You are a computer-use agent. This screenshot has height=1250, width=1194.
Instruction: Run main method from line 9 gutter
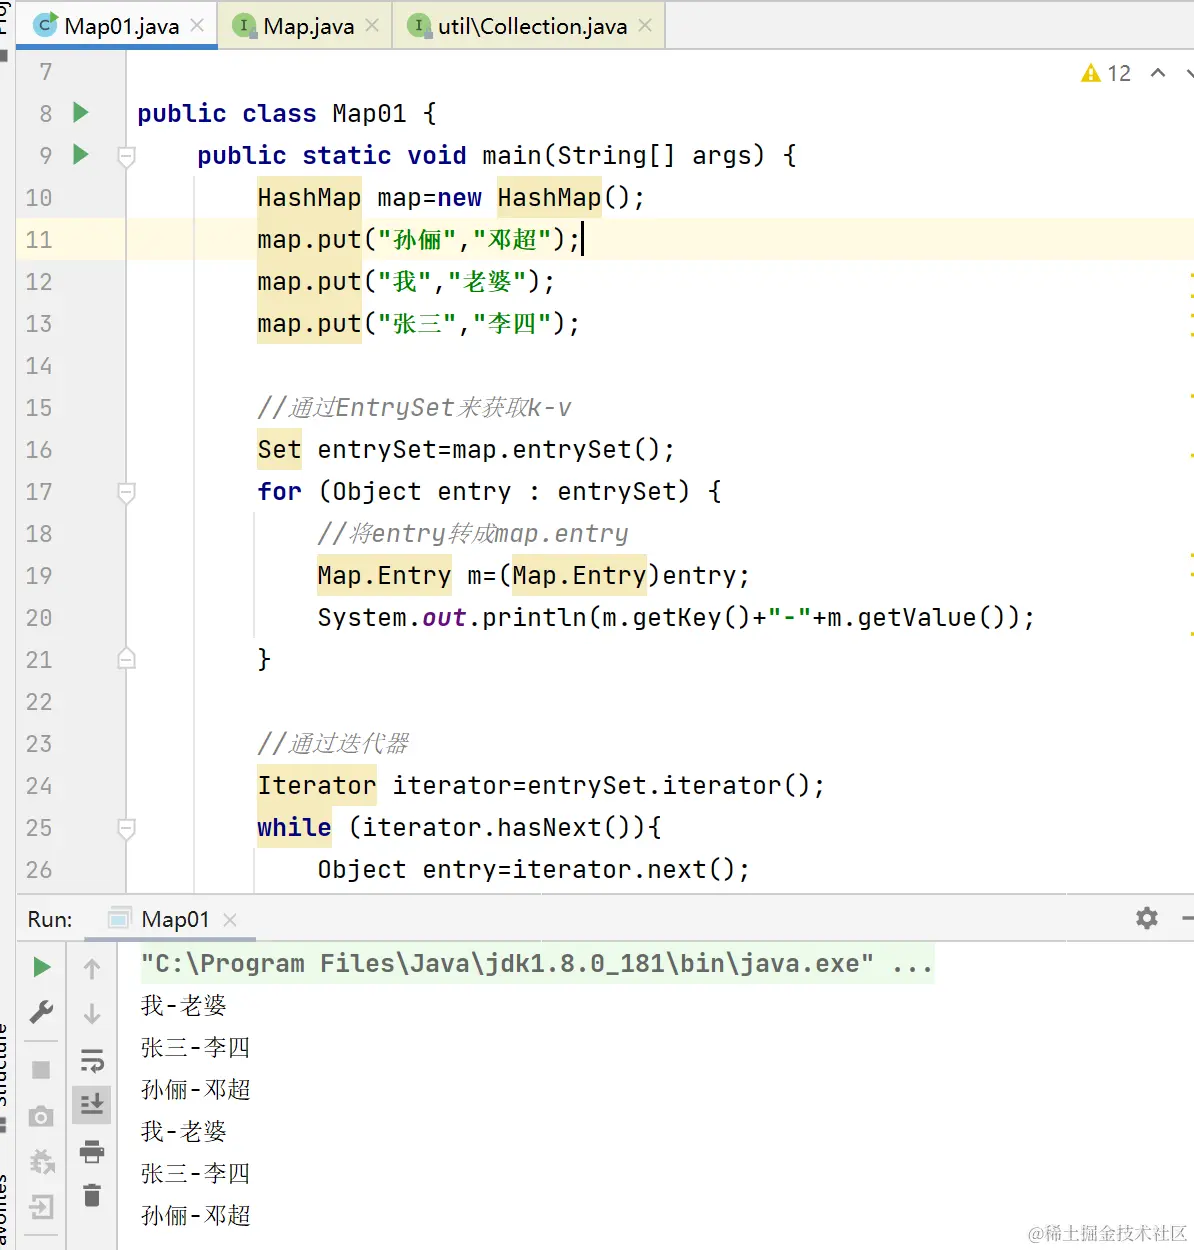[81, 155]
